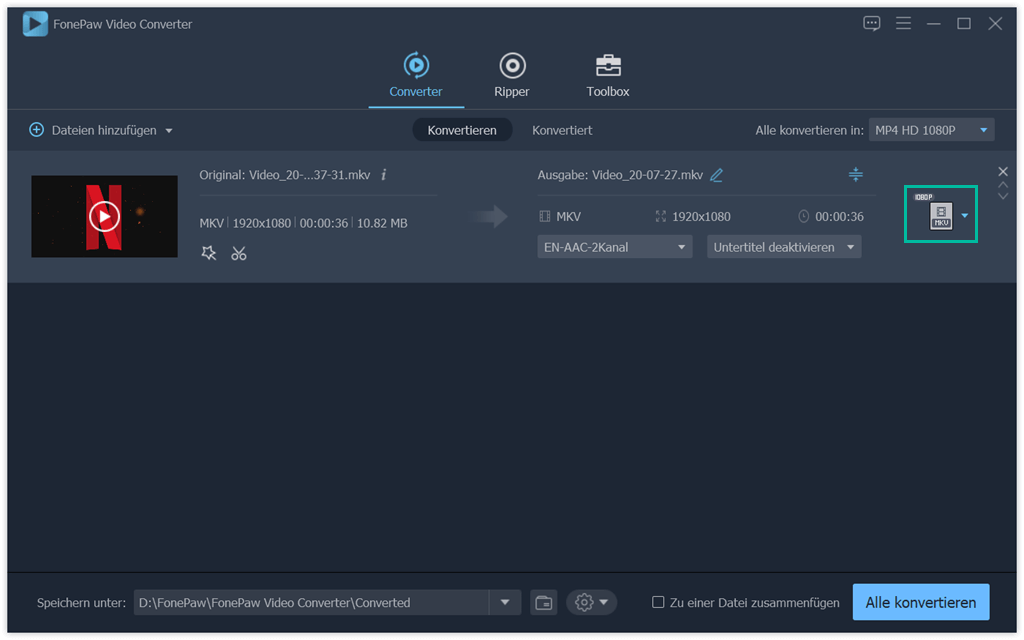Open the MKV 1080P output format selector
Image resolution: width=1024 pixels, height=640 pixels.
(x=940, y=214)
